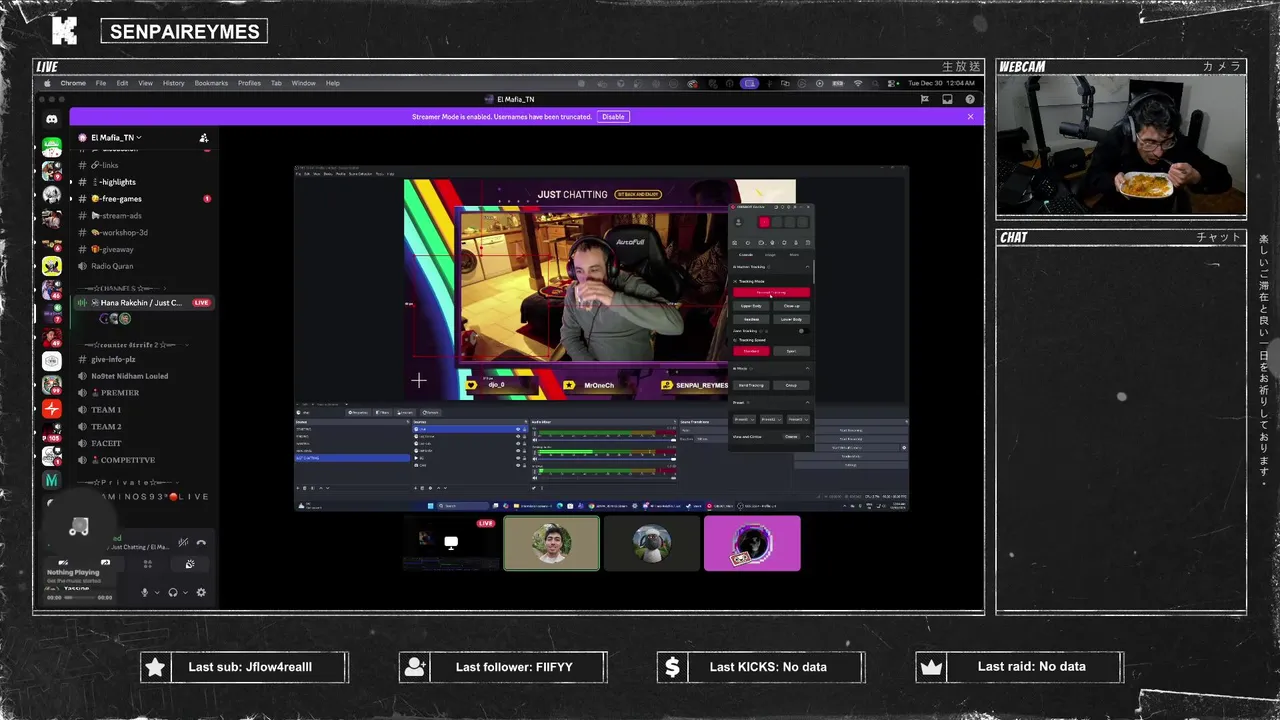Select the live stream participant tile
The width and height of the screenshot is (1280, 720).
tap(451, 543)
